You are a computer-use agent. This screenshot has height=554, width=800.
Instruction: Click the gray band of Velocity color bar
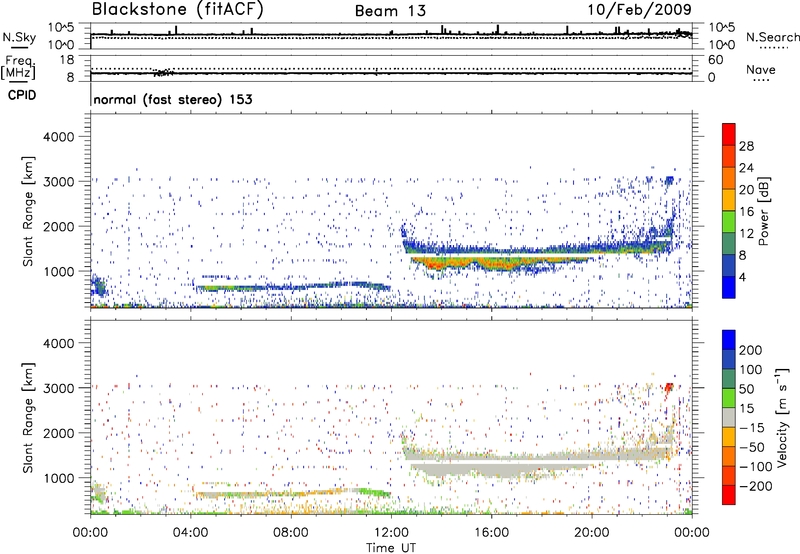tap(729, 417)
